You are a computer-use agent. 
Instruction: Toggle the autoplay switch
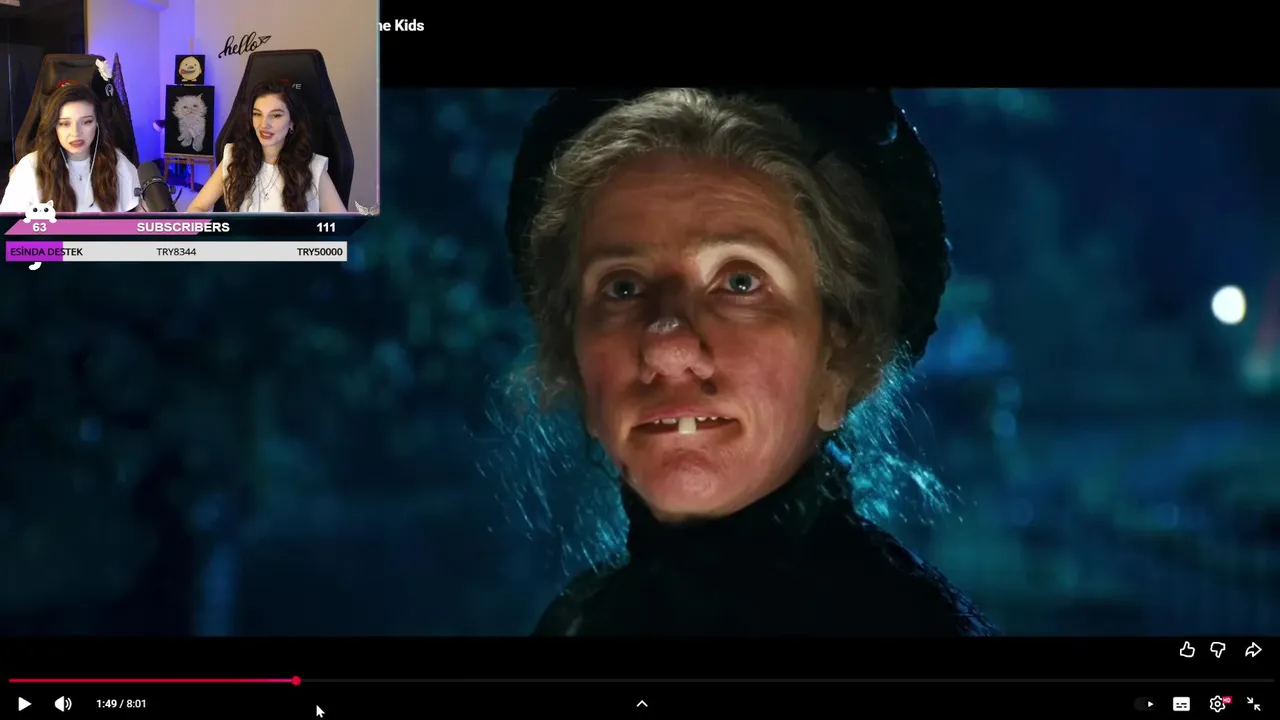click(x=1145, y=704)
